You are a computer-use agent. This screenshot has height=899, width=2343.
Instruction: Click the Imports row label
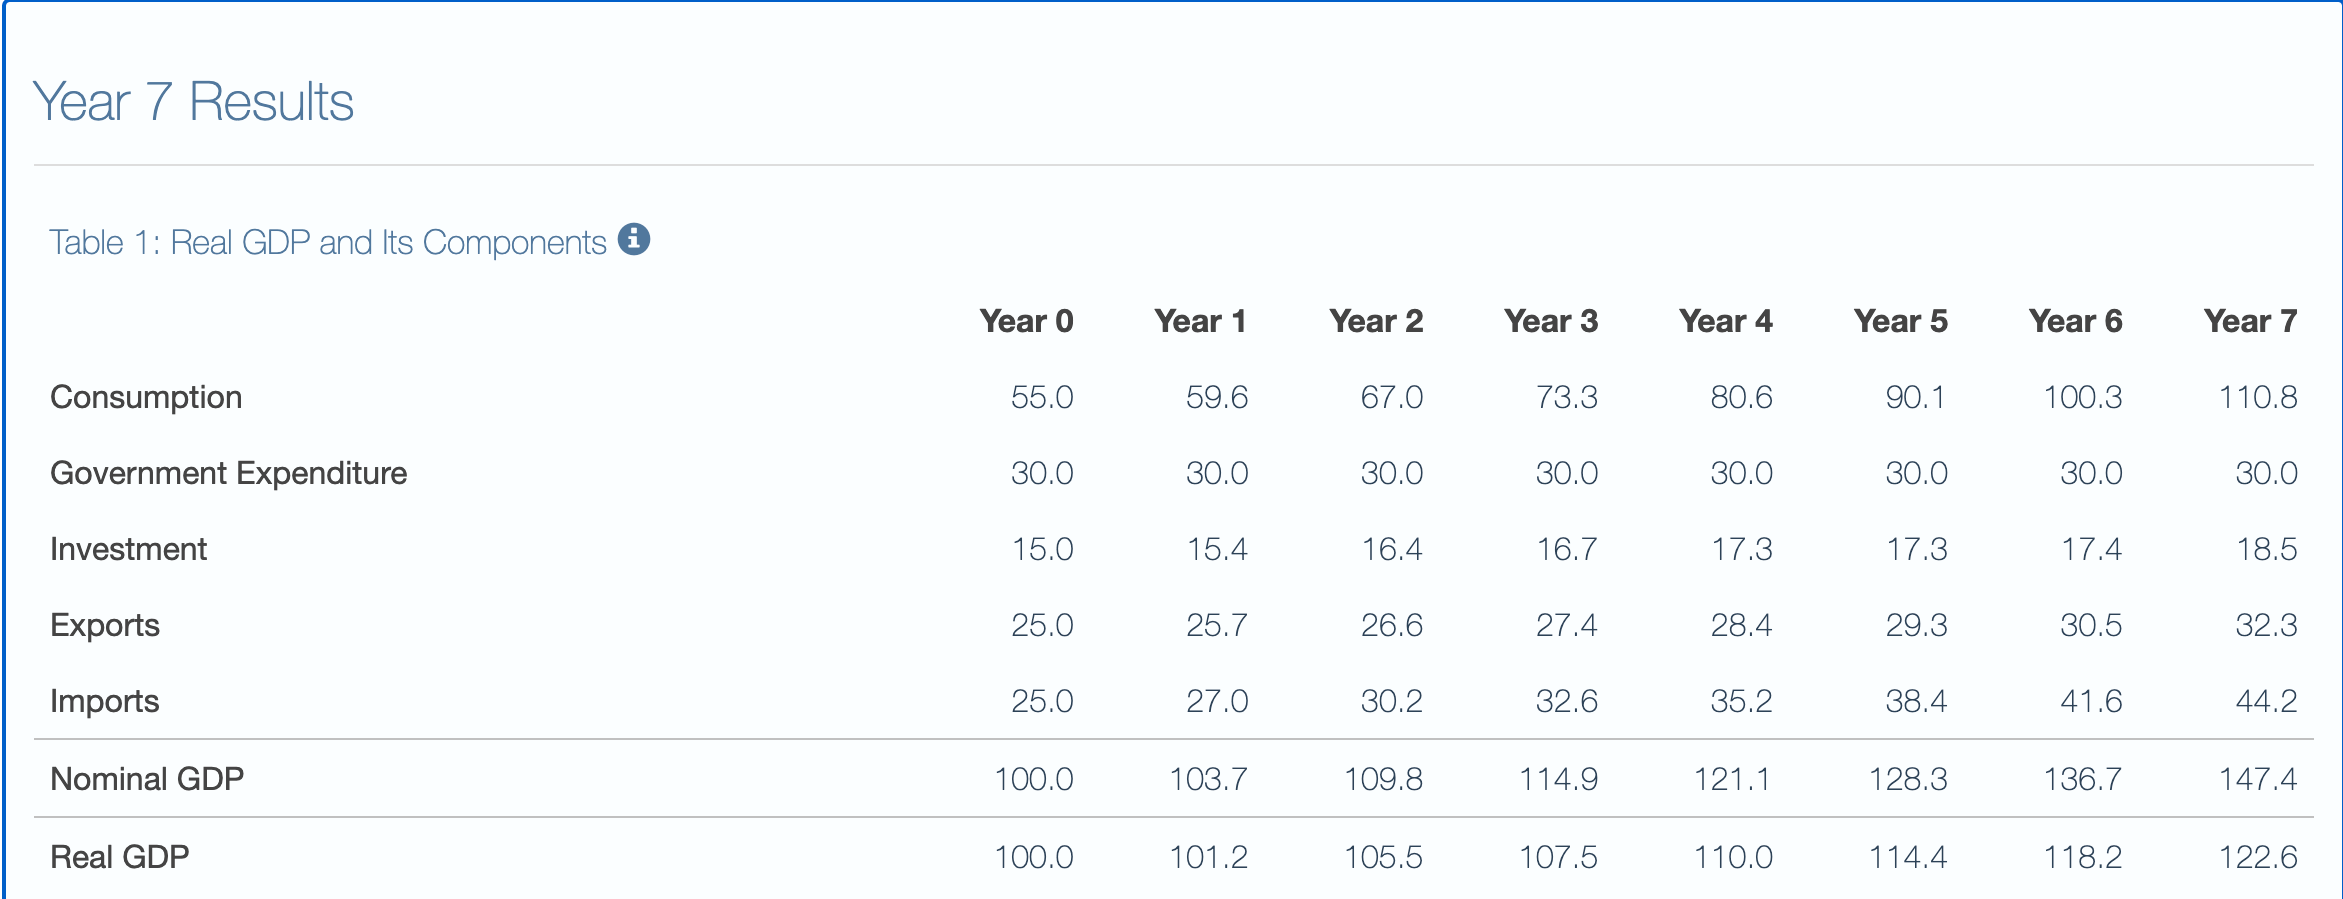[x=105, y=702]
